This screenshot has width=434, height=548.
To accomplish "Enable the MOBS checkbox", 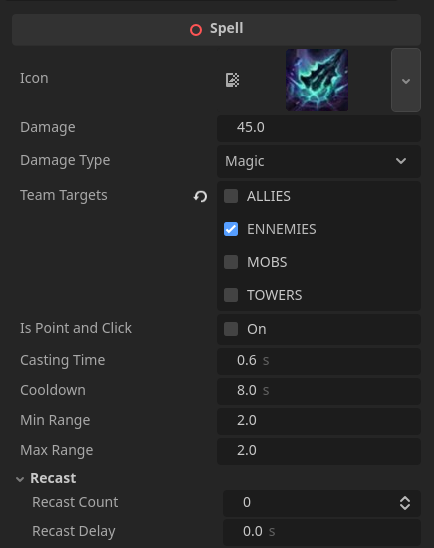I will click(231, 262).
